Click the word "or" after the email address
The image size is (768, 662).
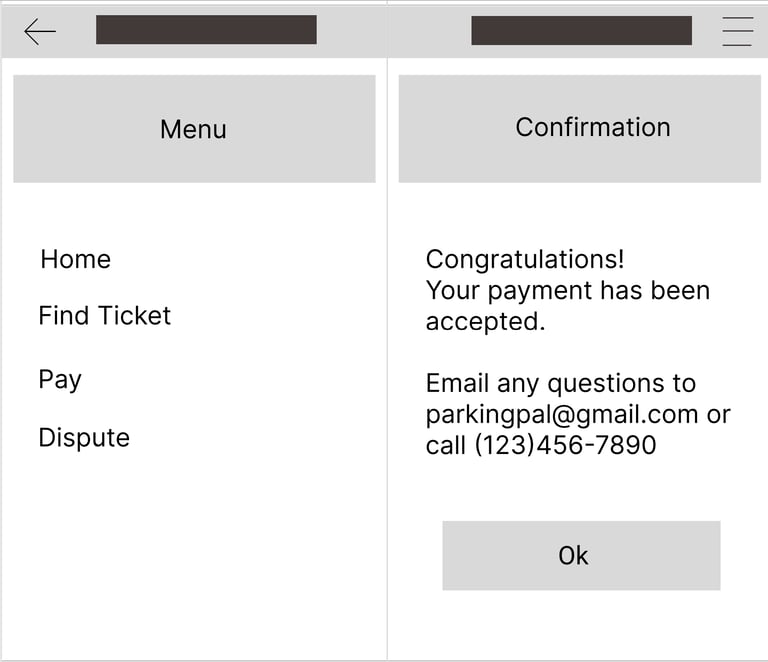click(x=718, y=414)
